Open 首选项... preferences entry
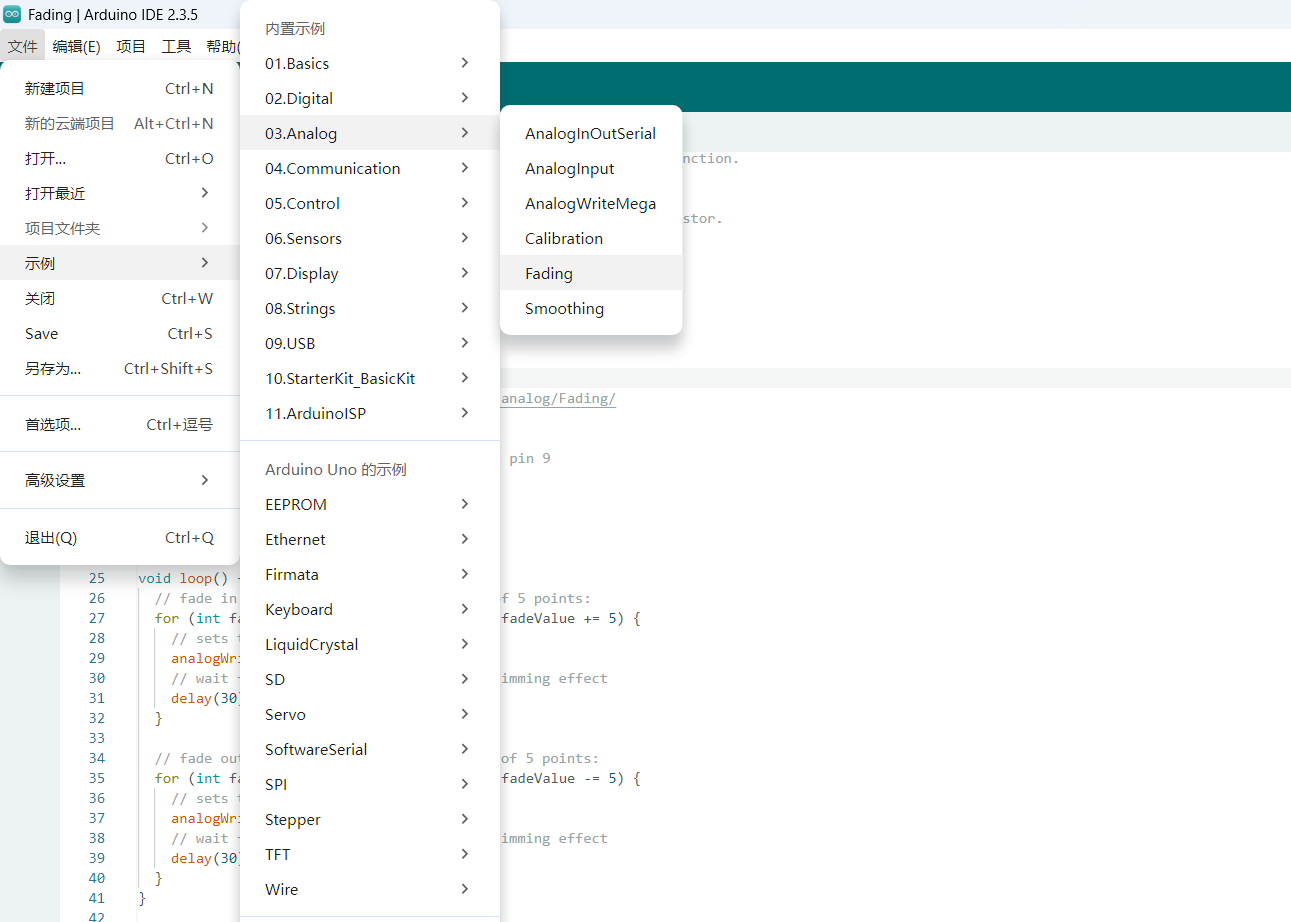This screenshot has height=922, width=1291. pos(120,424)
